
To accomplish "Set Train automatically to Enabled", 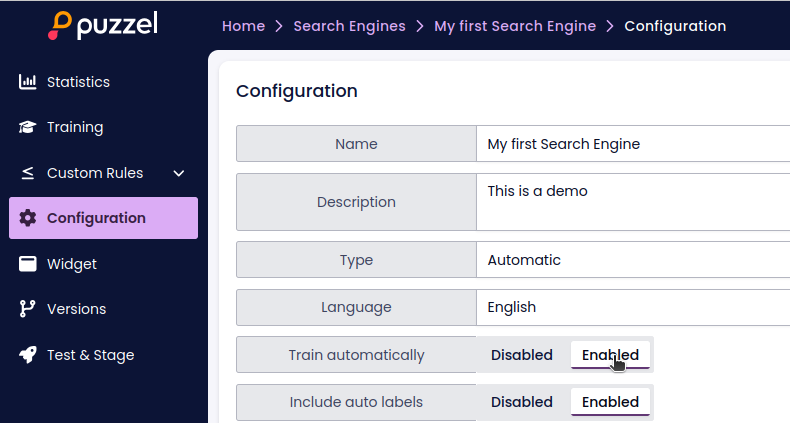I will pyautogui.click(x=610, y=355).
